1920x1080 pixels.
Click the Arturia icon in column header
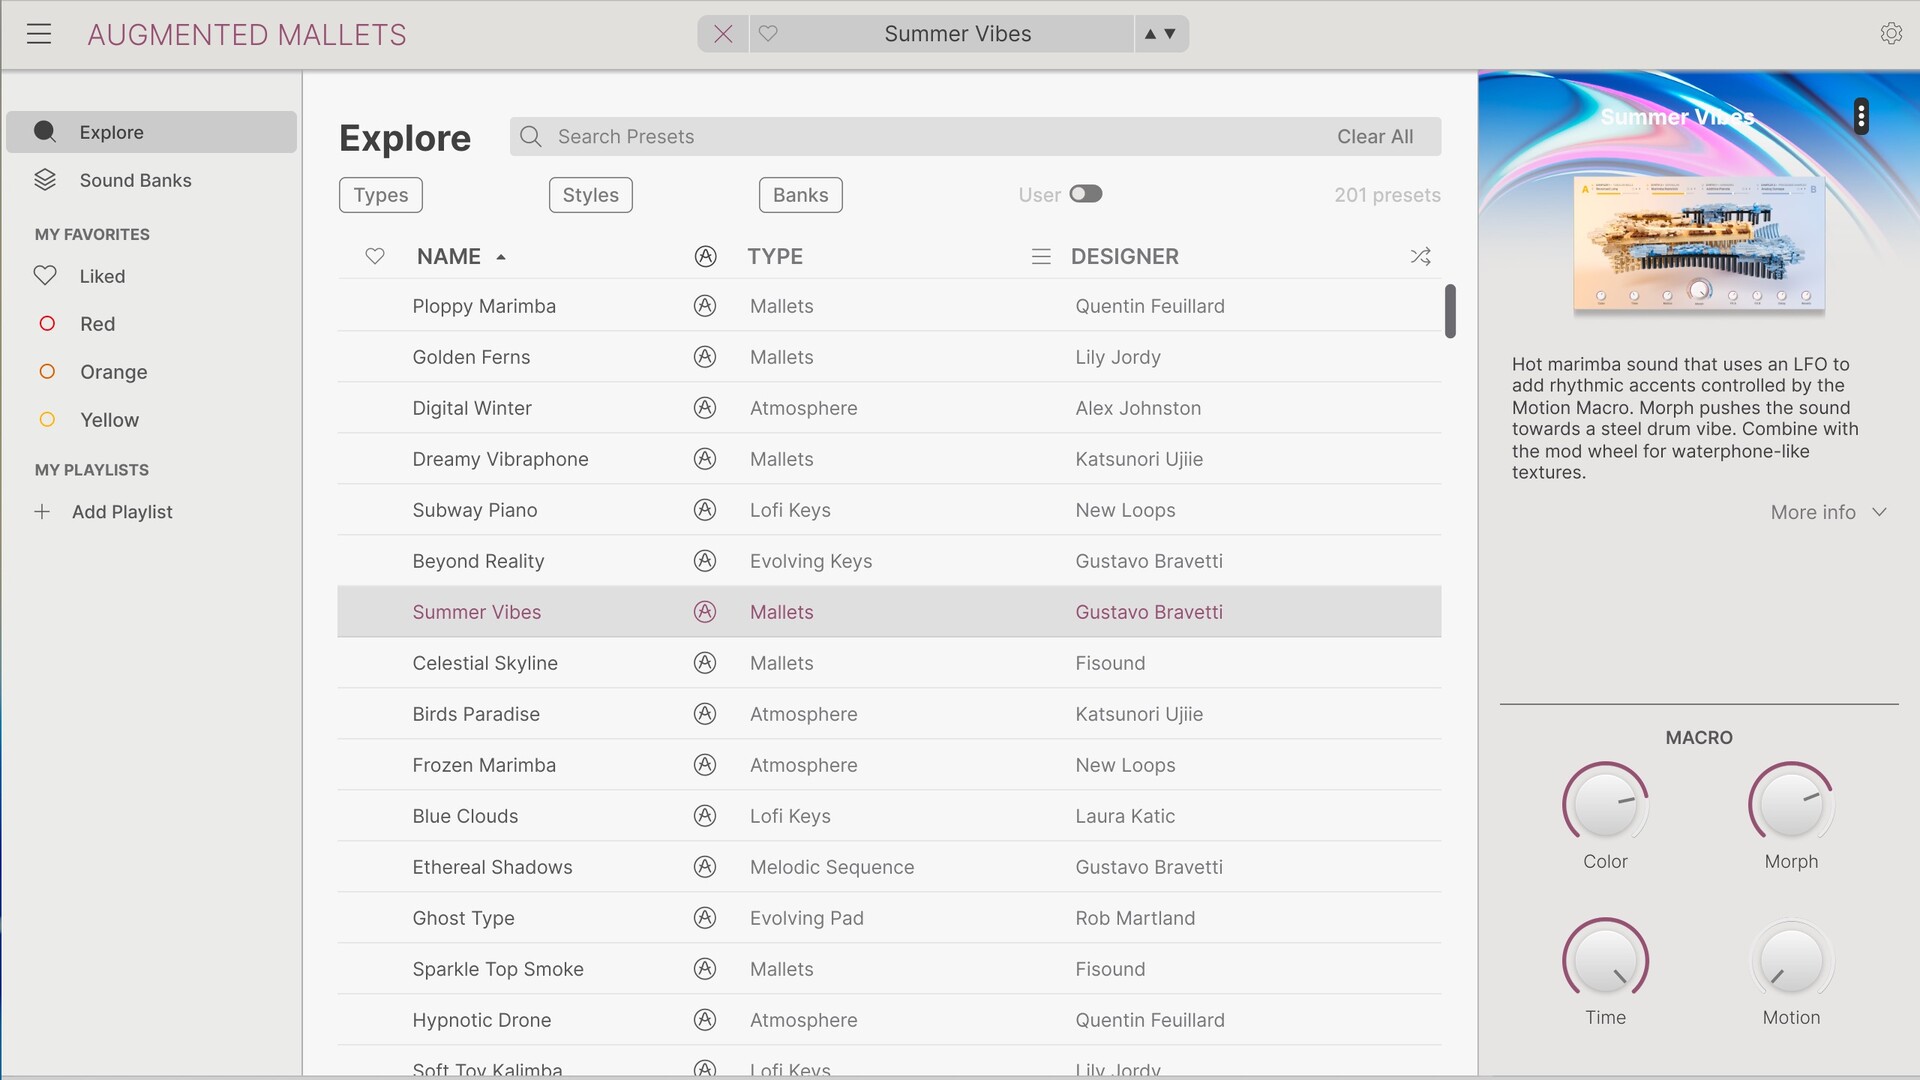(705, 257)
